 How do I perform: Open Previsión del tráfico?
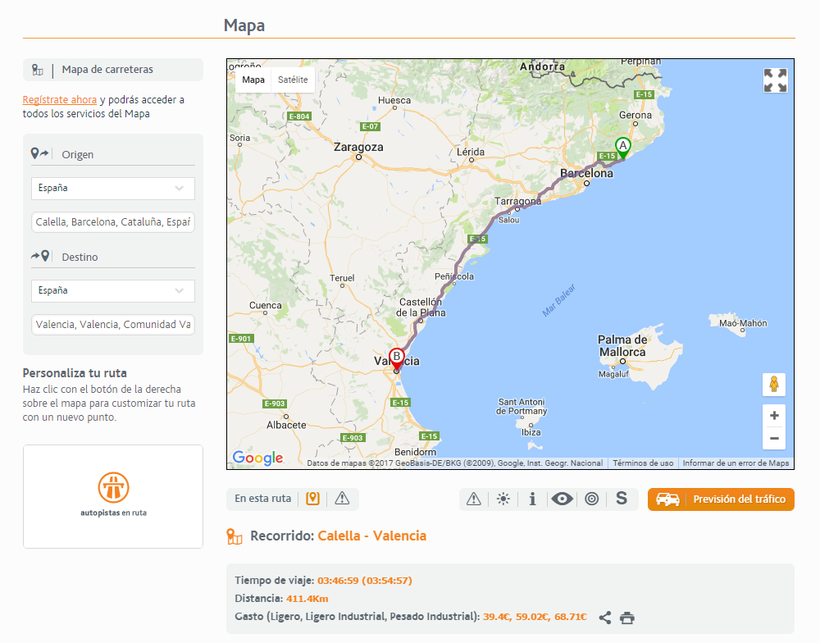(721, 499)
